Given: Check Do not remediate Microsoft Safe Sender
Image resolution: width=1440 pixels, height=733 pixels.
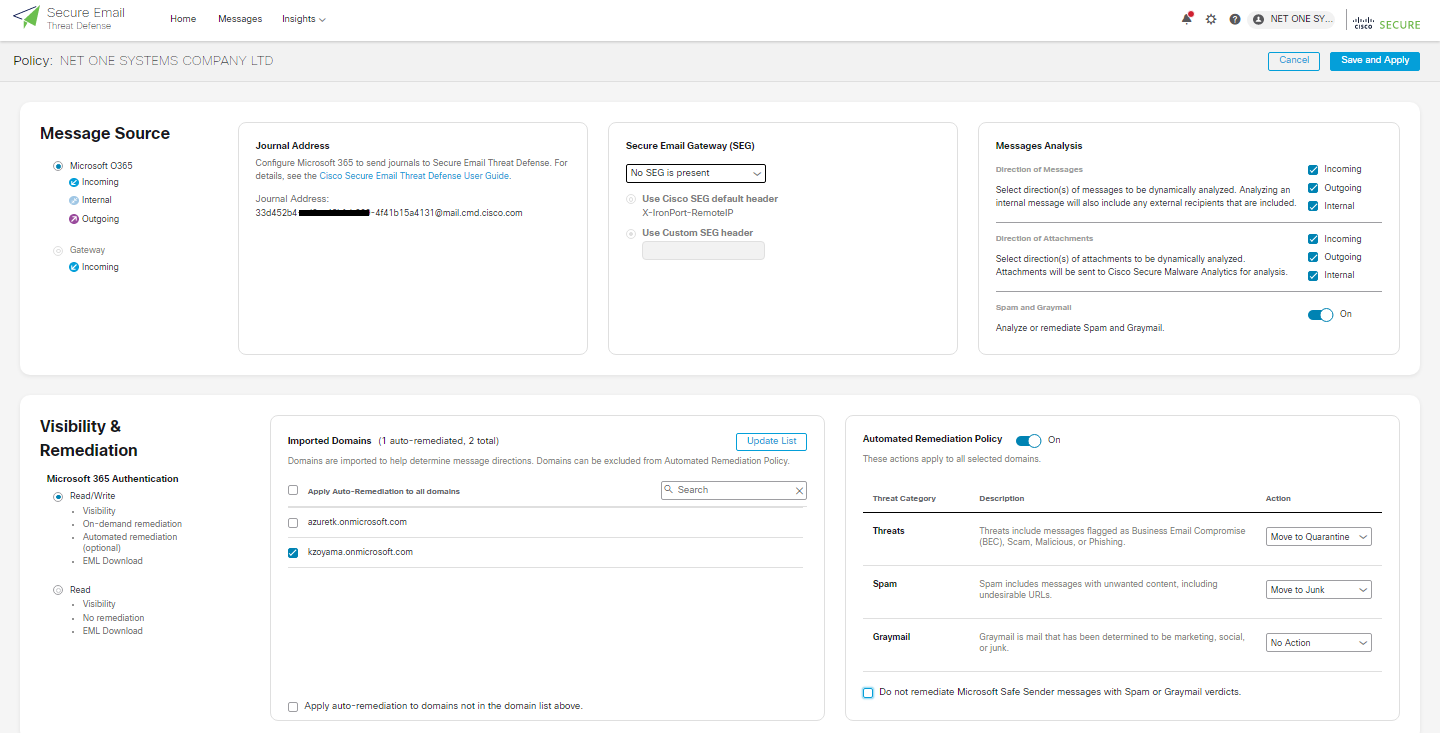Looking at the screenshot, I should tap(868, 693).
